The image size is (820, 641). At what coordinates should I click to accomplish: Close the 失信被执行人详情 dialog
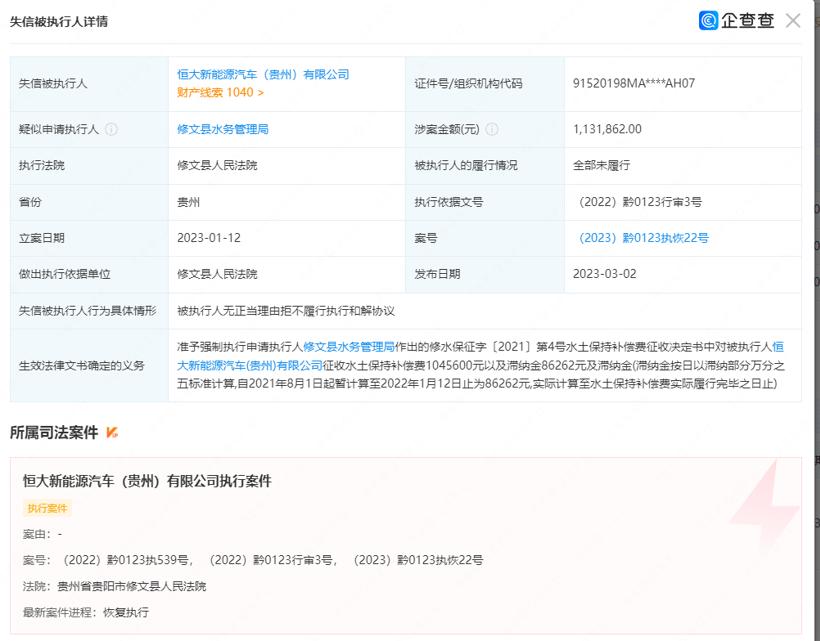[x=793, y=20]
